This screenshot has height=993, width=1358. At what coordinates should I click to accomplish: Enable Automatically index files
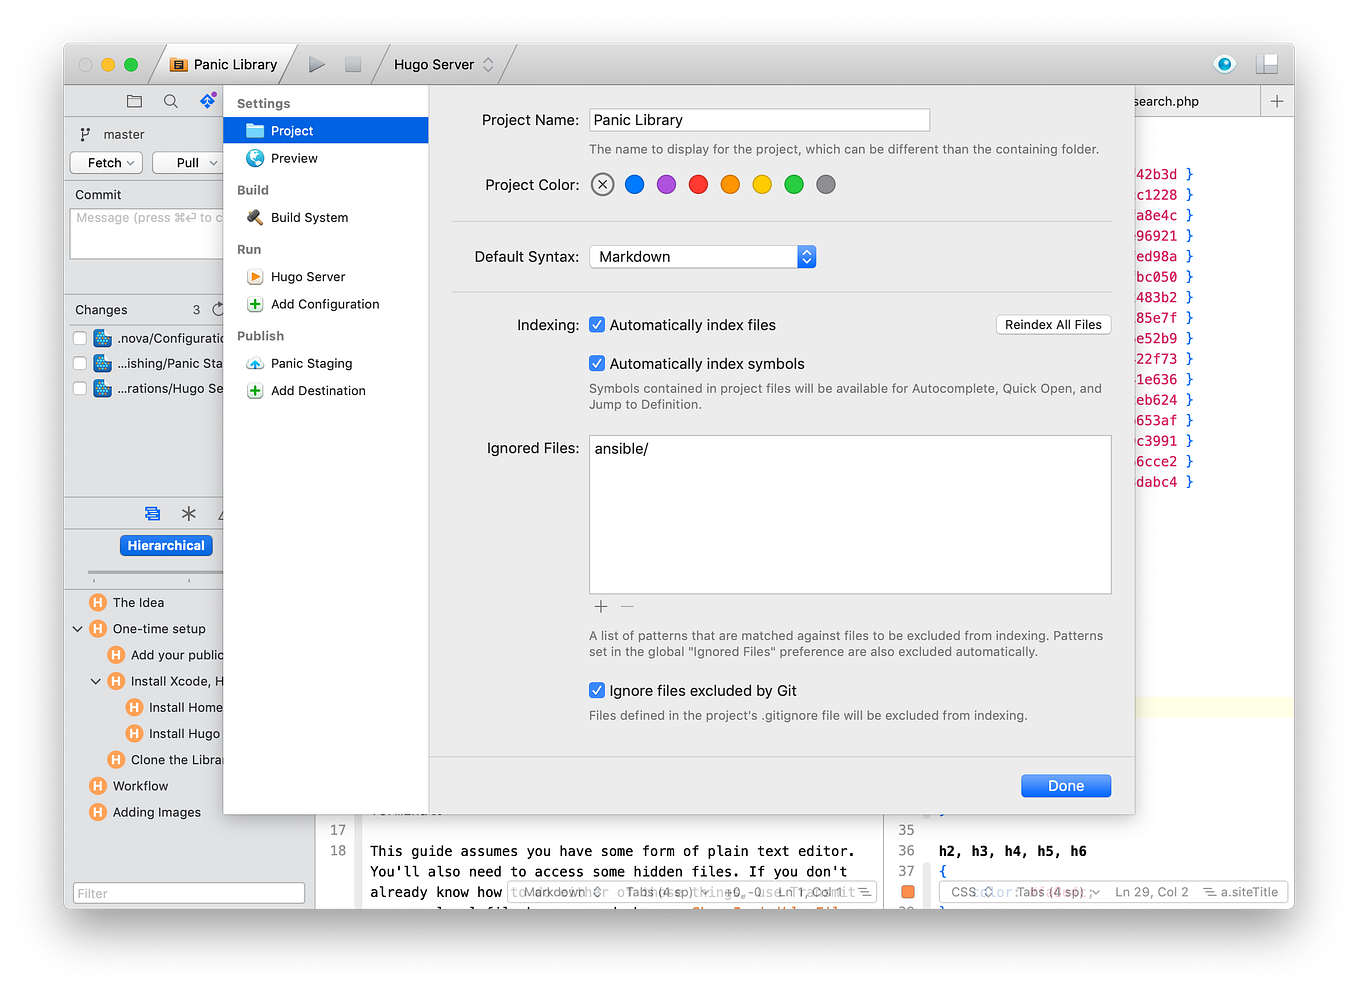[x=597, y=324]
